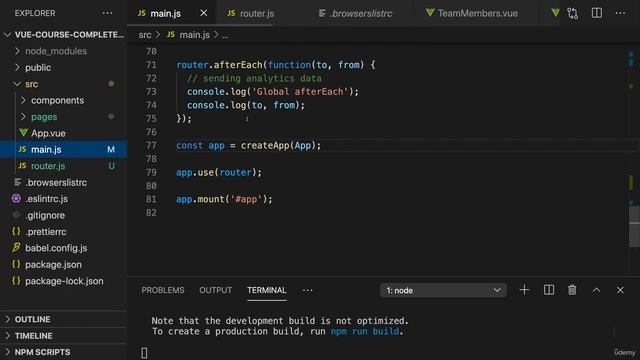640x360 pixels.
Task: Open the .eslintrc.js file
Action: (64, 199)
